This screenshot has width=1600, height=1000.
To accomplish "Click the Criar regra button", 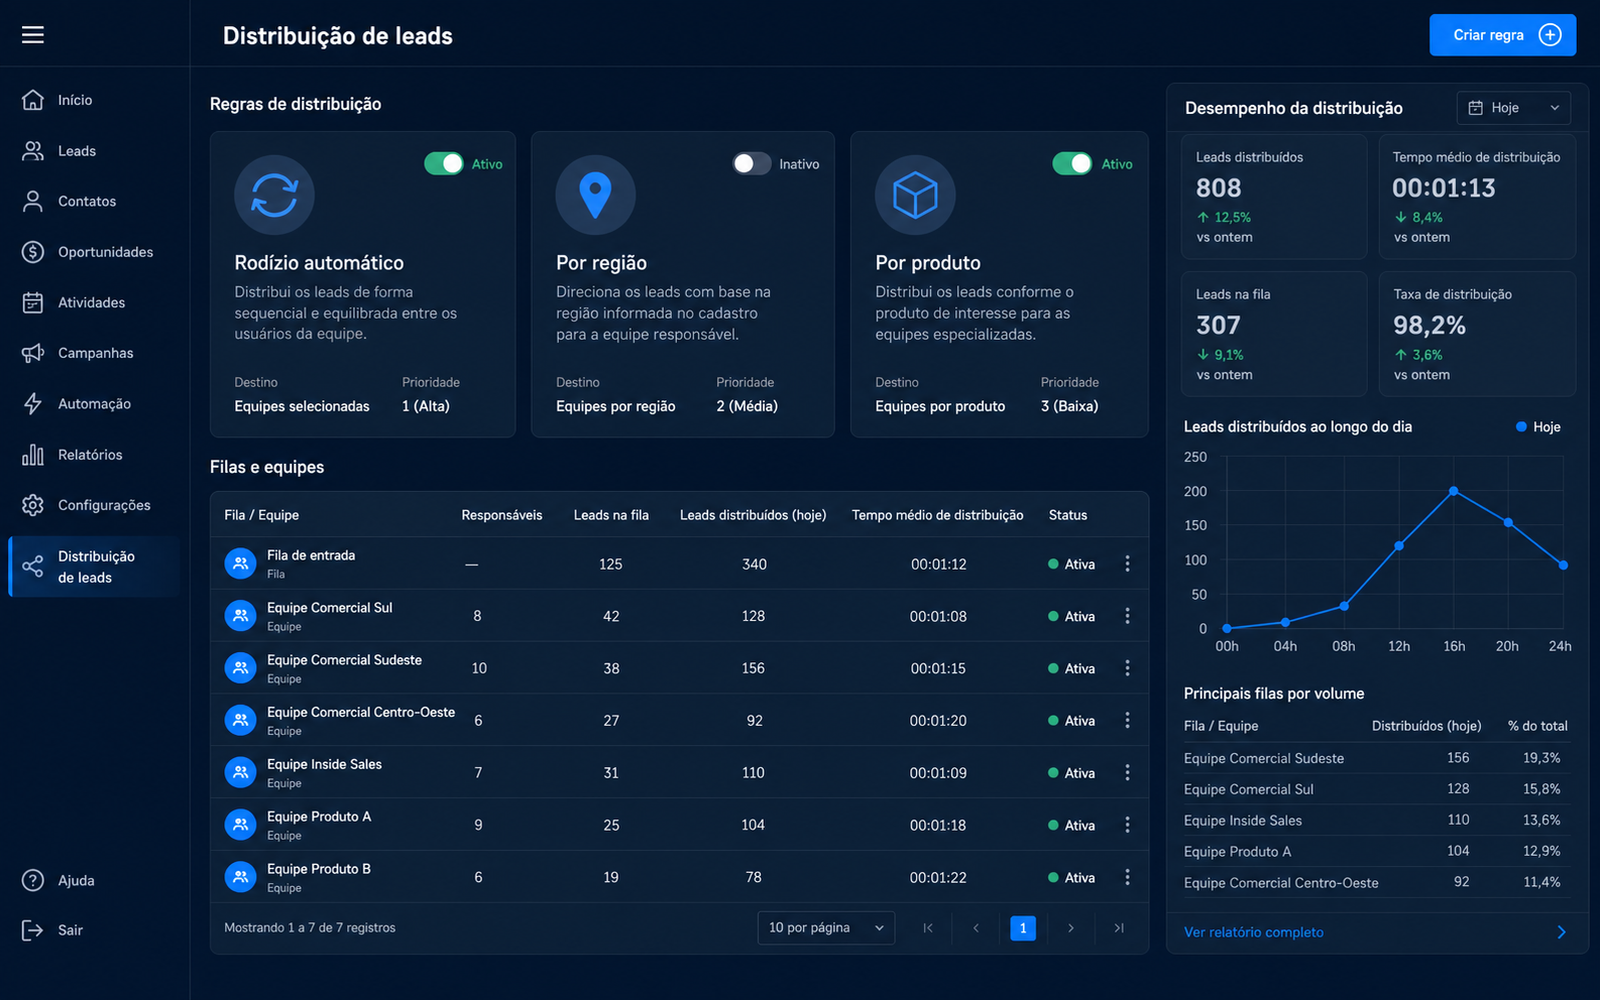I will pyautogui.click(x=1502, y=35).
